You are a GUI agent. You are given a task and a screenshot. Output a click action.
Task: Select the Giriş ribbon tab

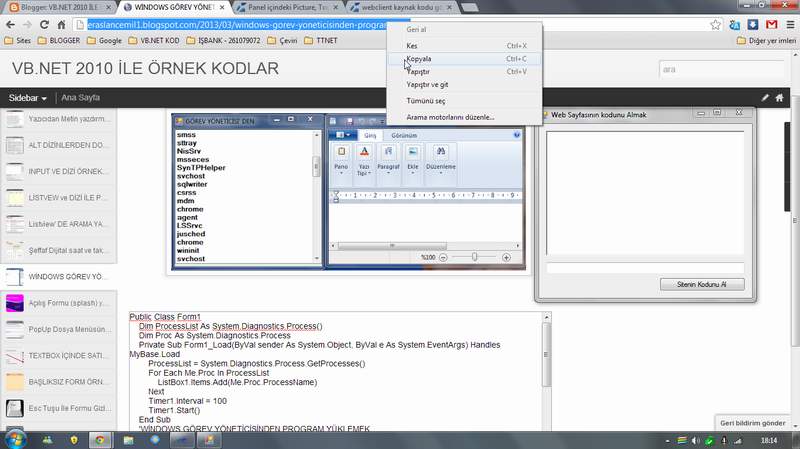pyautogui.click(x=370, y=135)
